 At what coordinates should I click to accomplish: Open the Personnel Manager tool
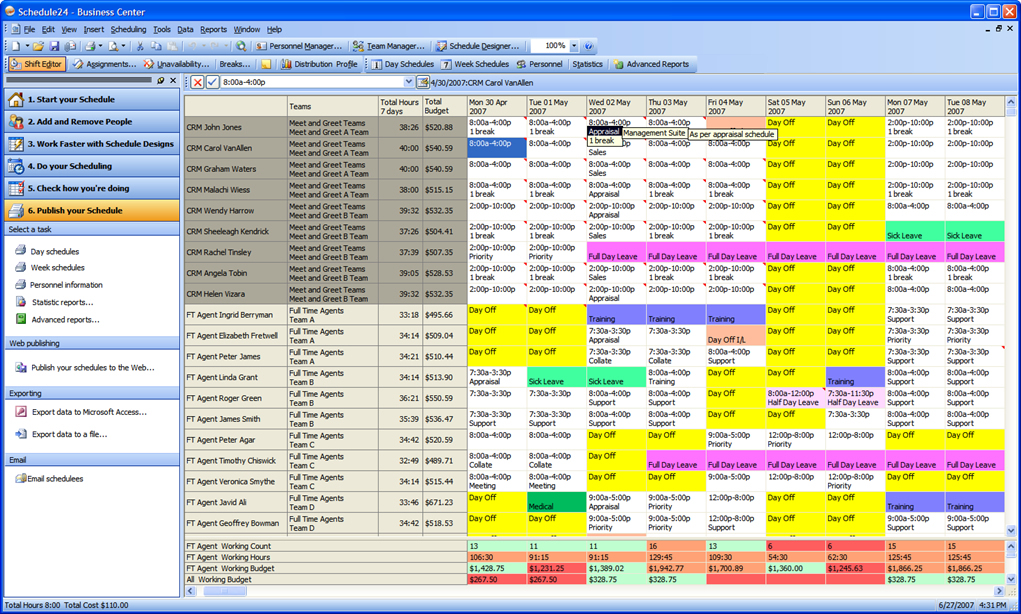(298, 46)
